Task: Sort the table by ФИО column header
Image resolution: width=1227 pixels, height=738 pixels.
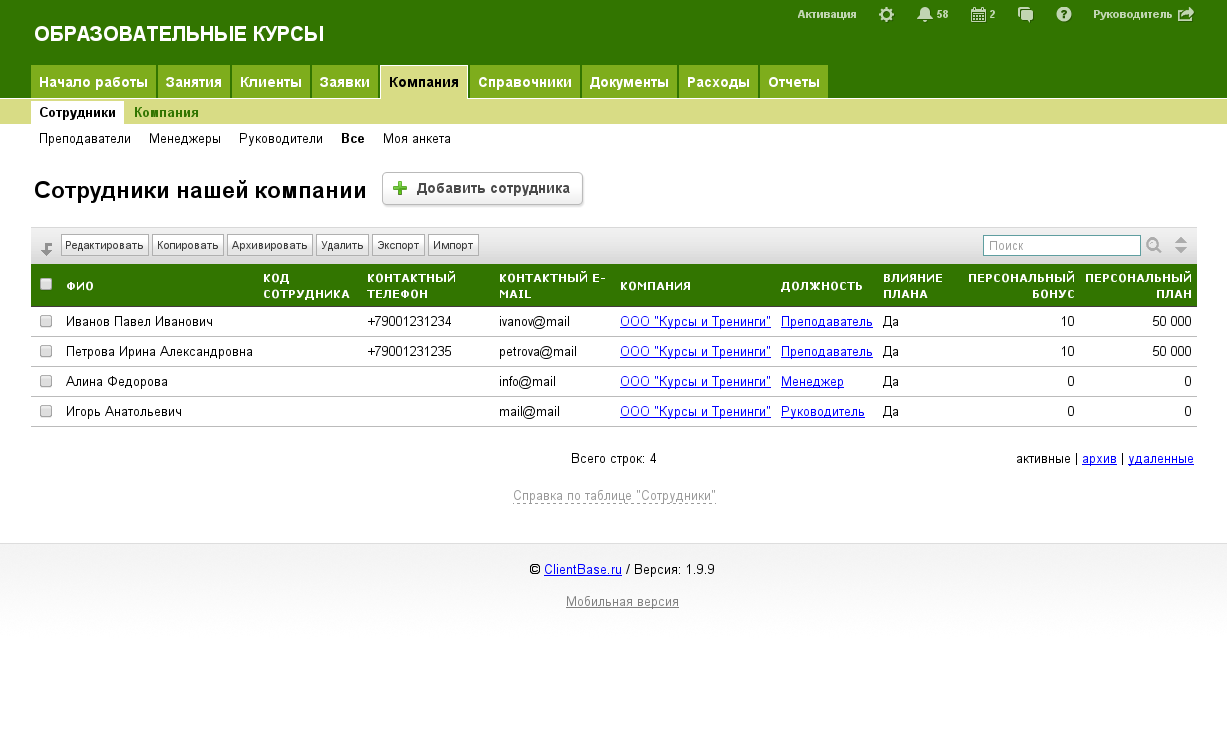Action: 80,286
